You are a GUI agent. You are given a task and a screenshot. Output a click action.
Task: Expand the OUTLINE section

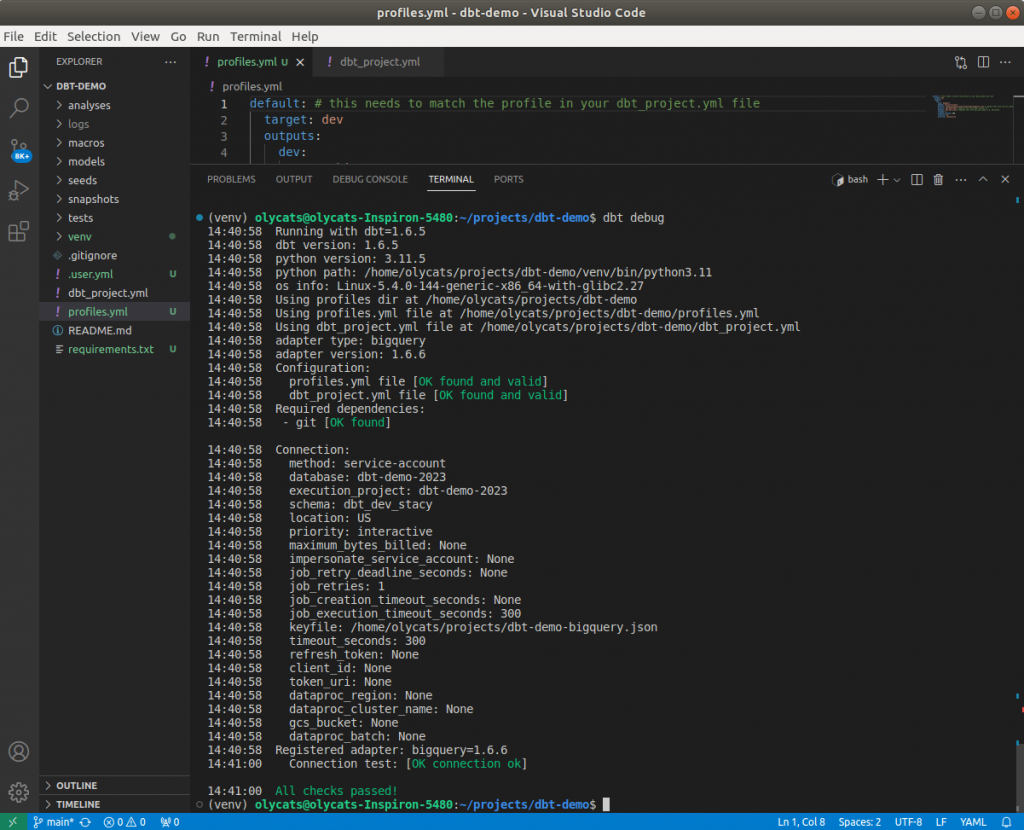115,786
